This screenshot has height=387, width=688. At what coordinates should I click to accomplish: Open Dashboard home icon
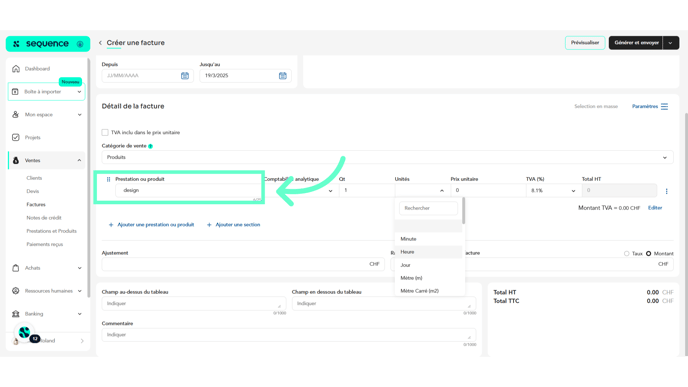(16, 68)
